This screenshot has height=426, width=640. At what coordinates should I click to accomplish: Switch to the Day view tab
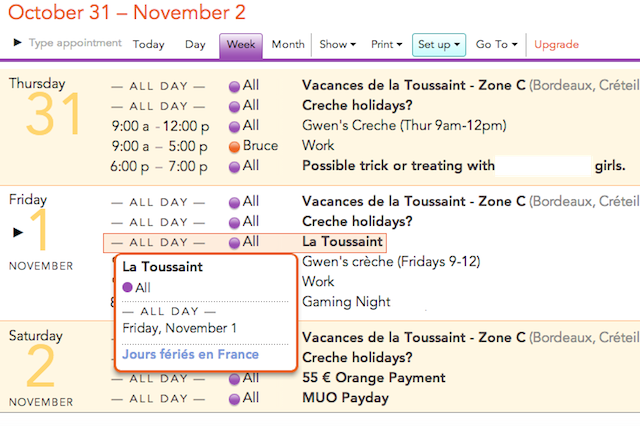click(195, 45)
